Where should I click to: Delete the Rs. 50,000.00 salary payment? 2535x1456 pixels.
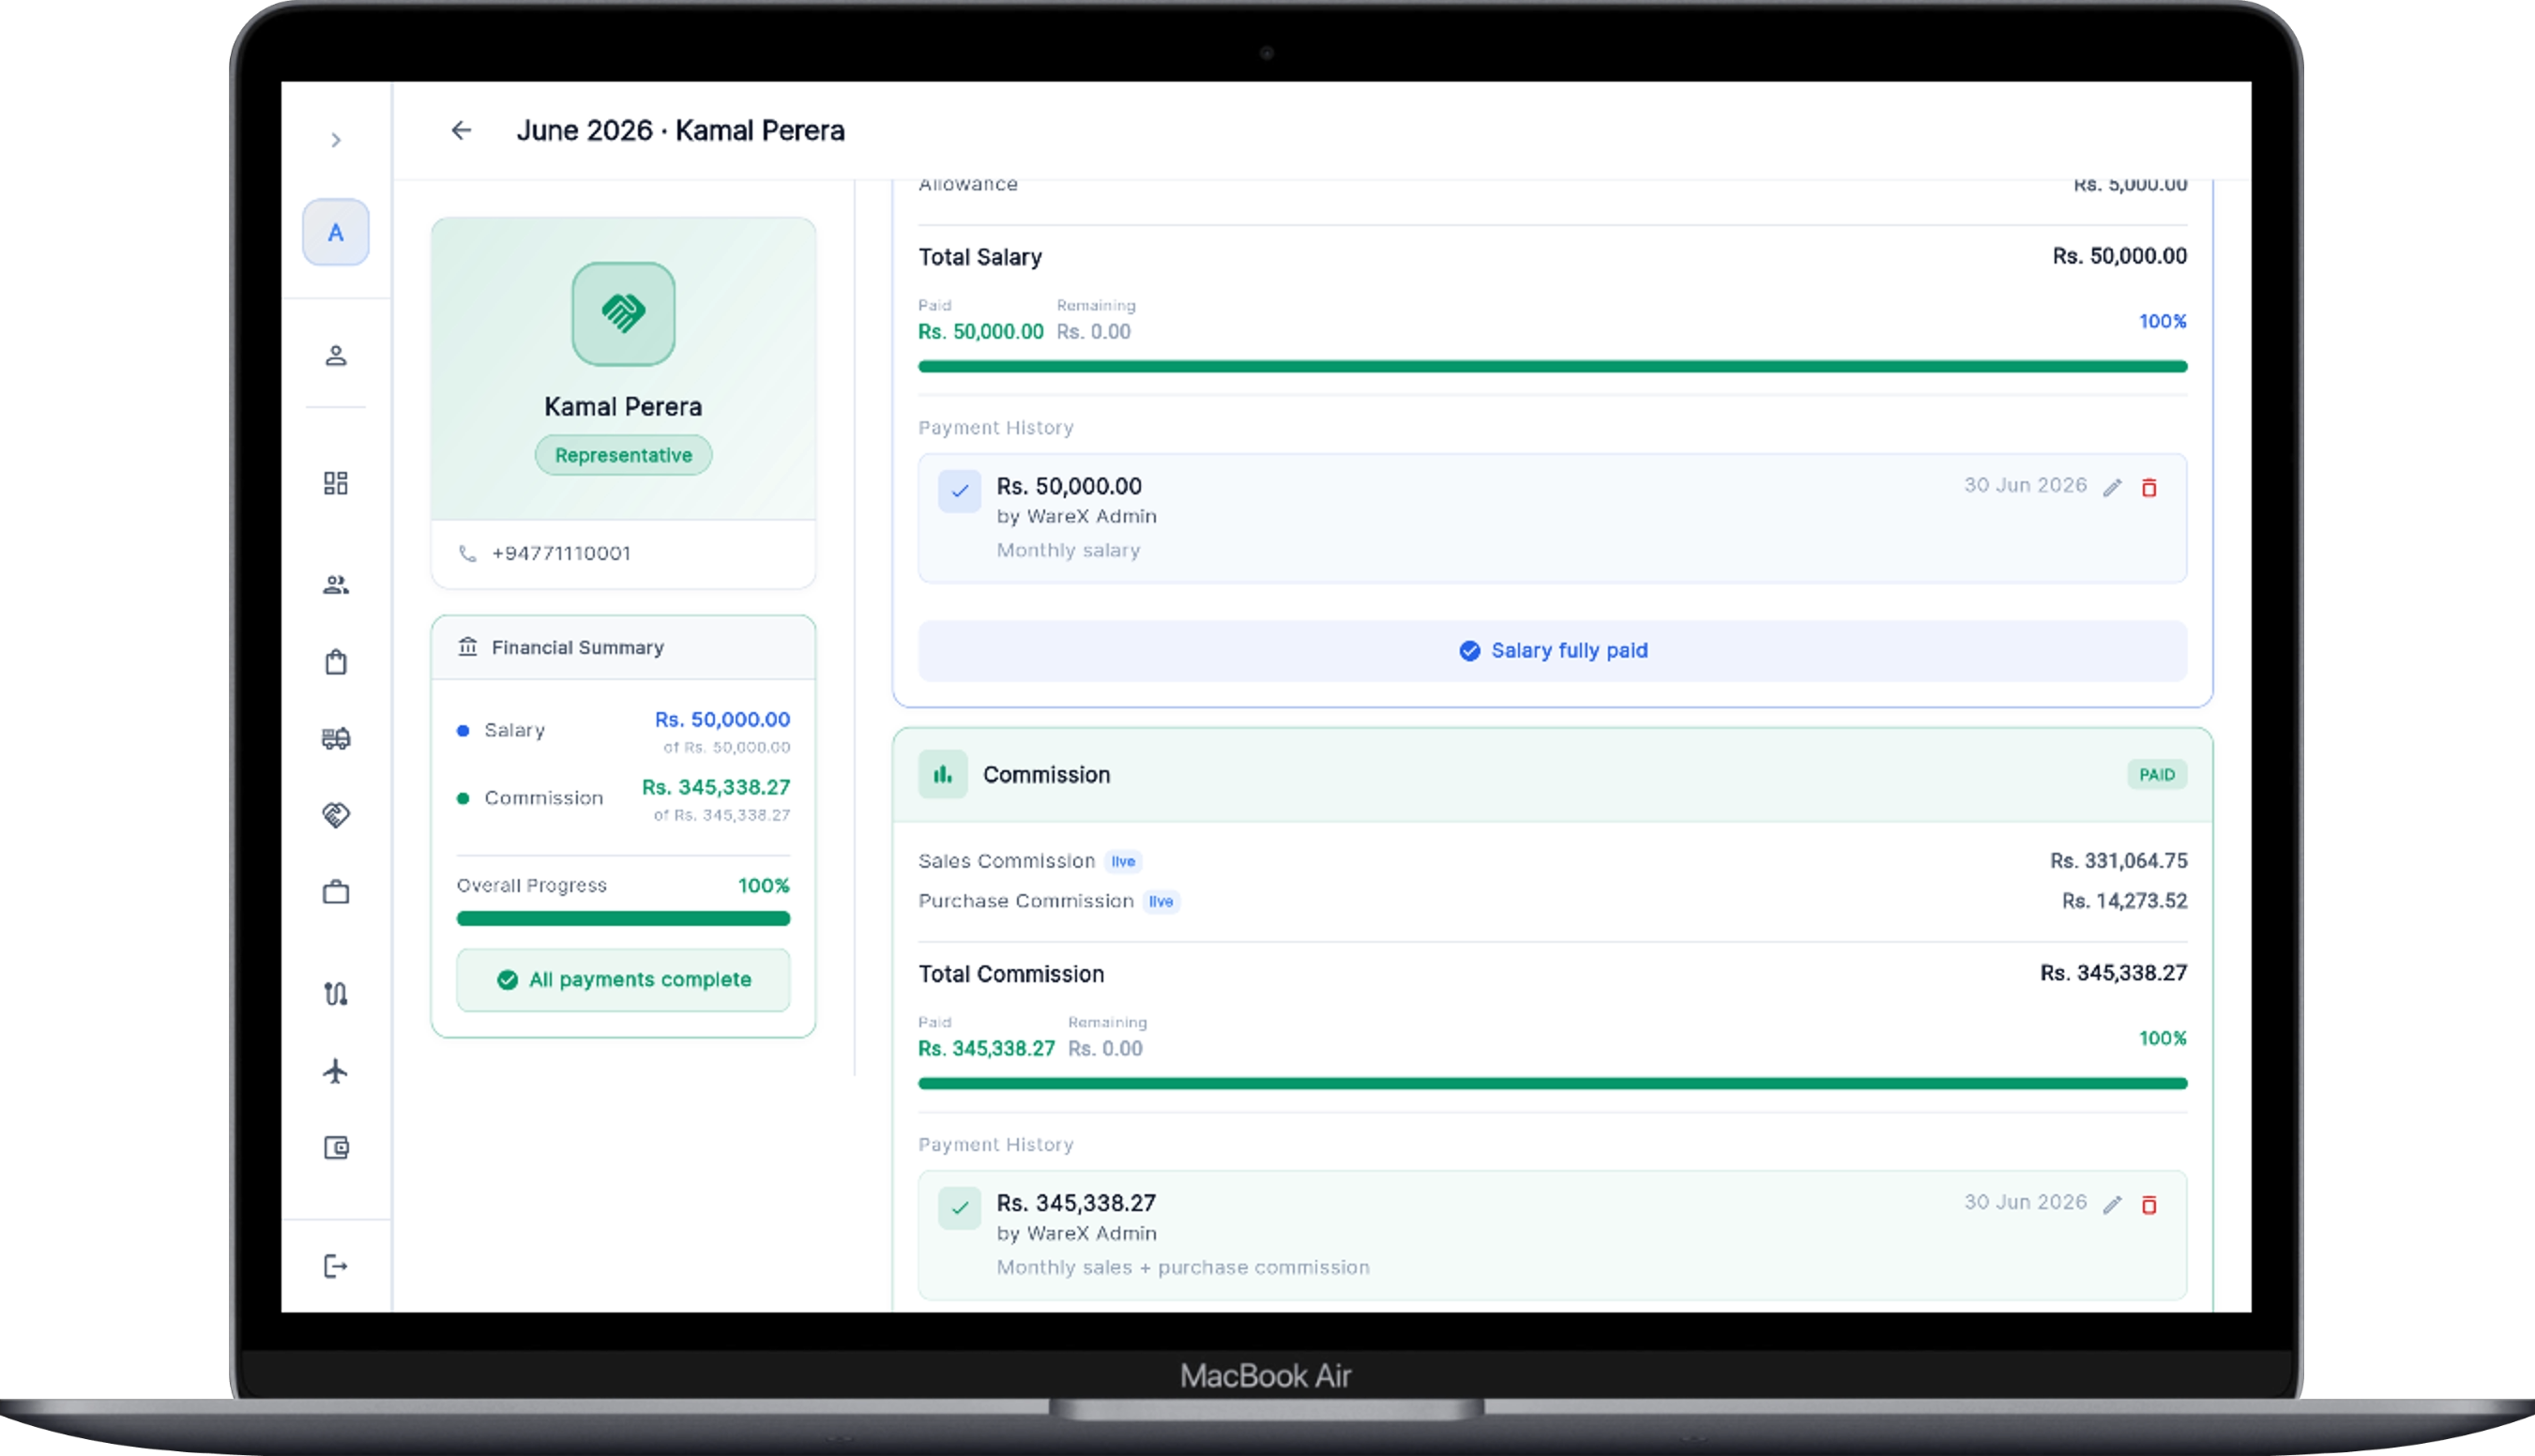tap(2149, 488)
